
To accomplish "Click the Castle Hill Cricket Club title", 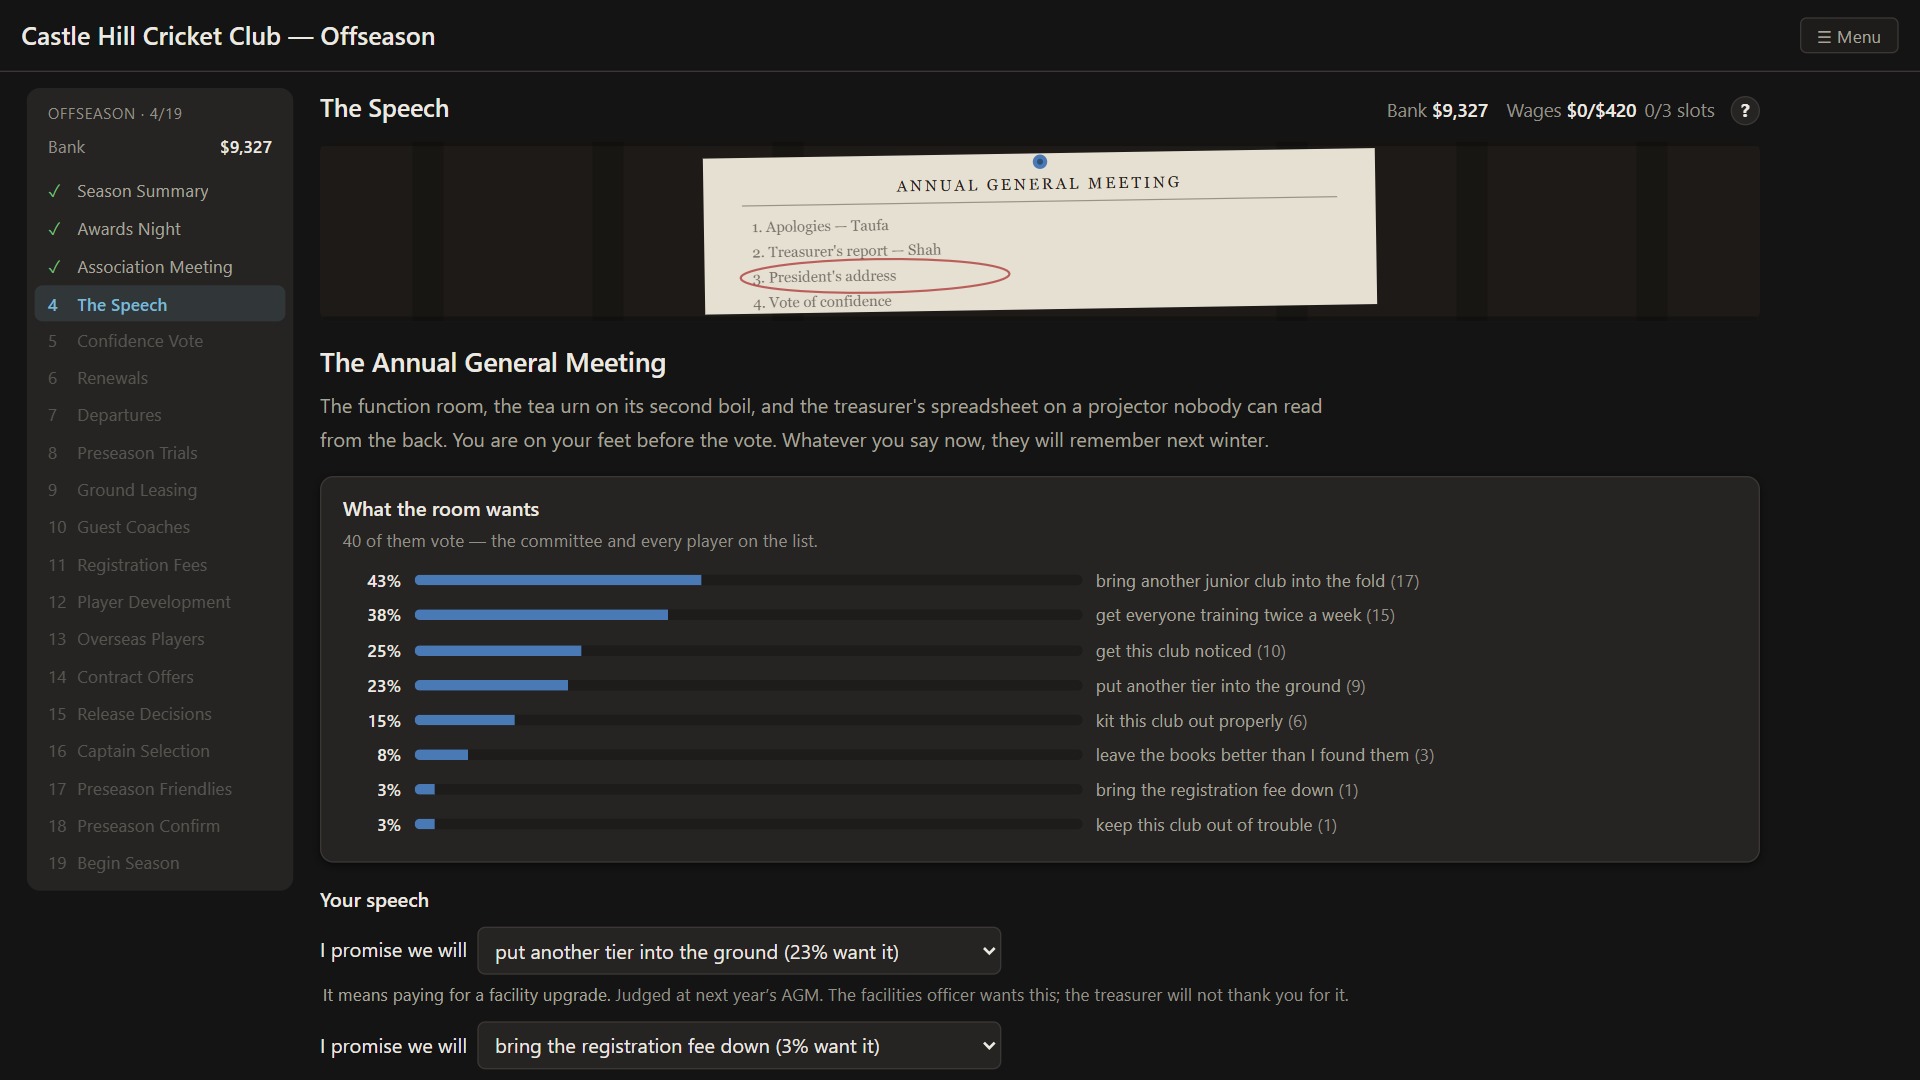I will (x=228, y=36).
